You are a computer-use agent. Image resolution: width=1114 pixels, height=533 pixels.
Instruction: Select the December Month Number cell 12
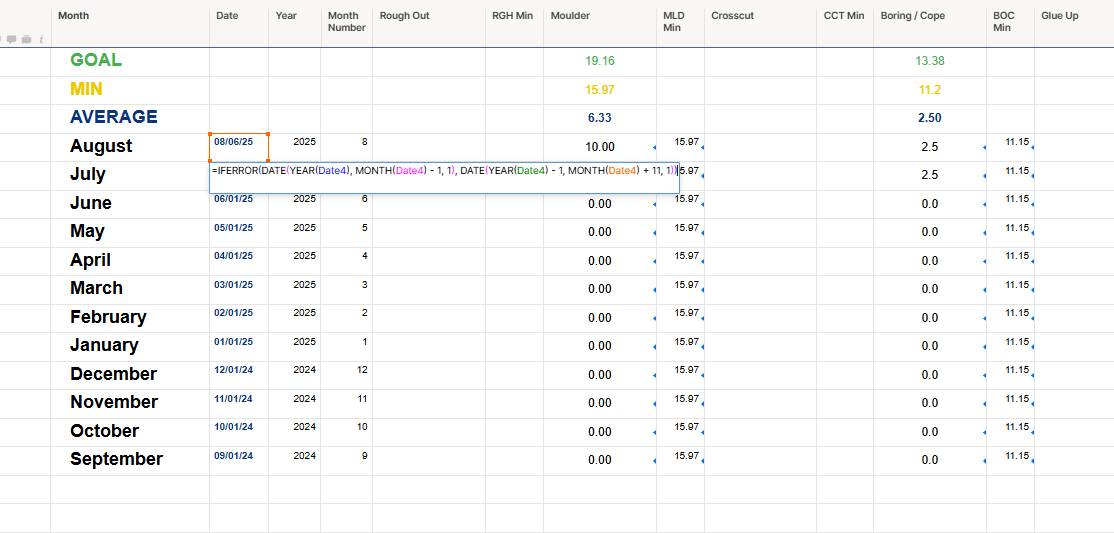pos(347,375)
